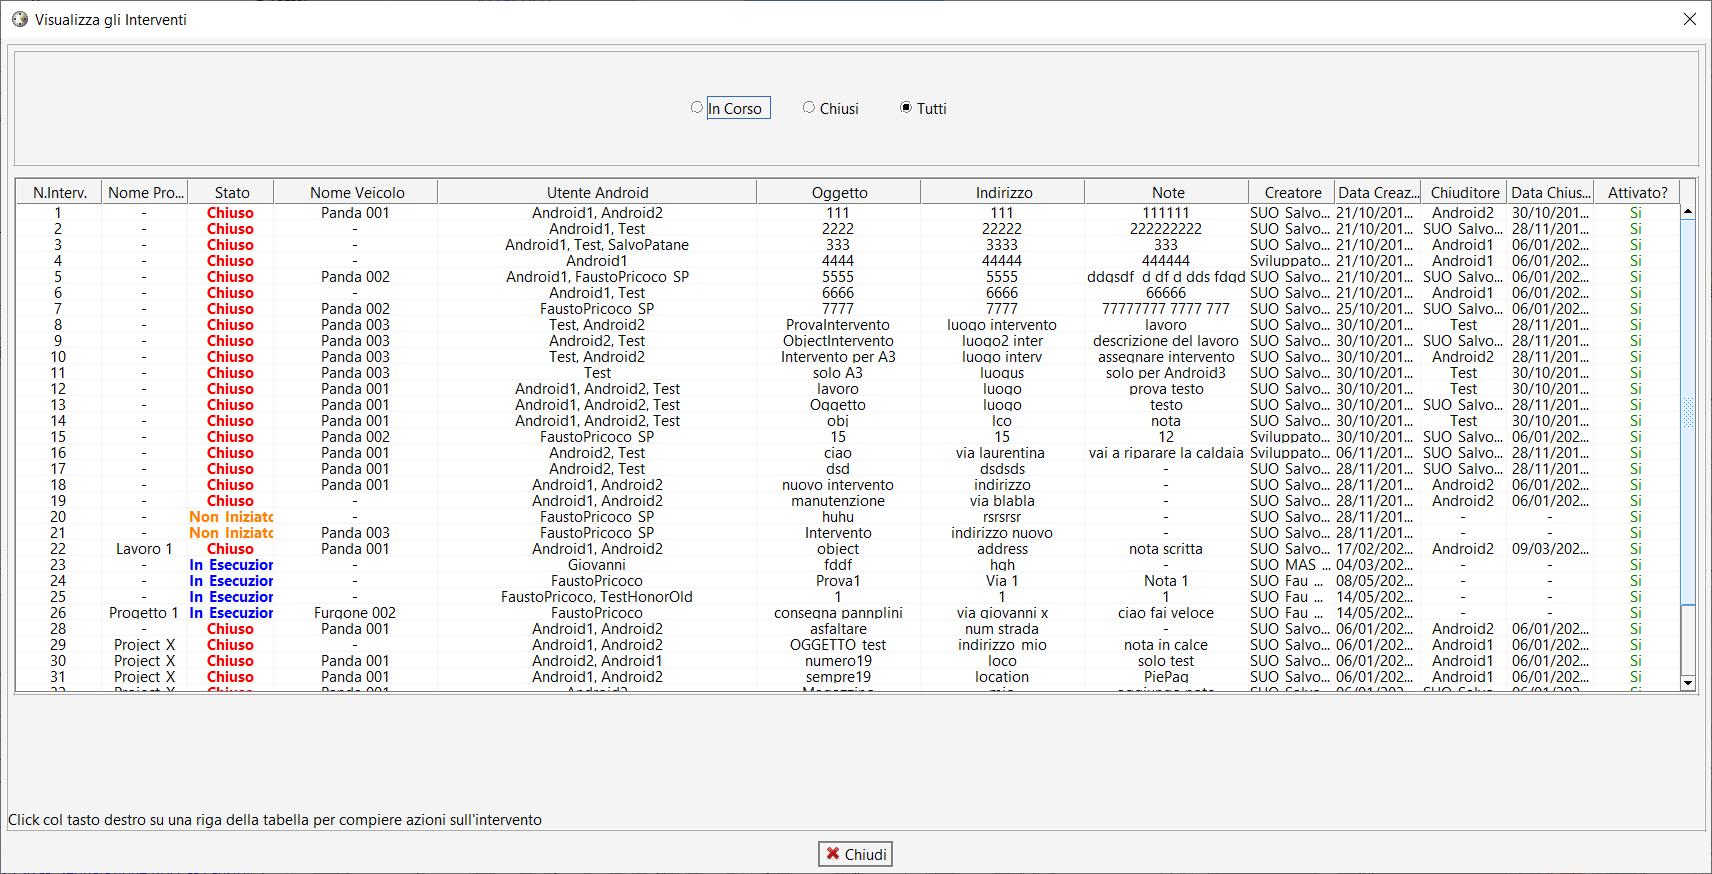1712x874 pixels.
Task: Click intervention number 31 cell
Action: click(x=58, y=677)
